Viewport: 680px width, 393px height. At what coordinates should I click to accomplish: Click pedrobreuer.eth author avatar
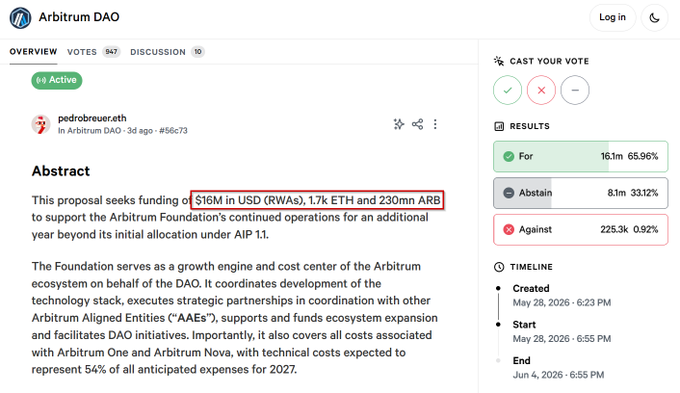41,124
